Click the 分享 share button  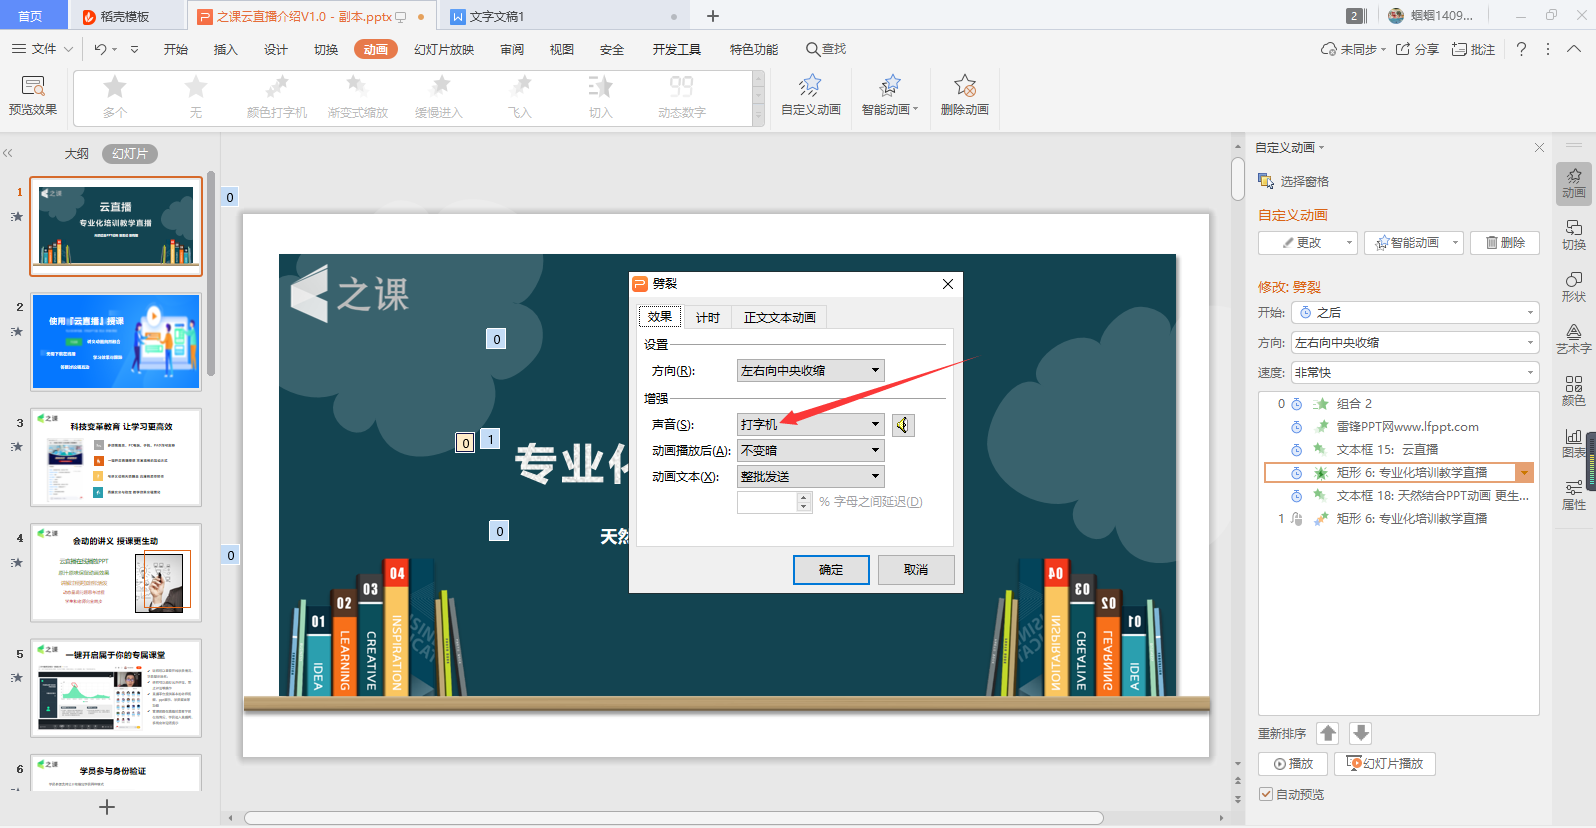pyautogui.click(x=1418, y=49)
